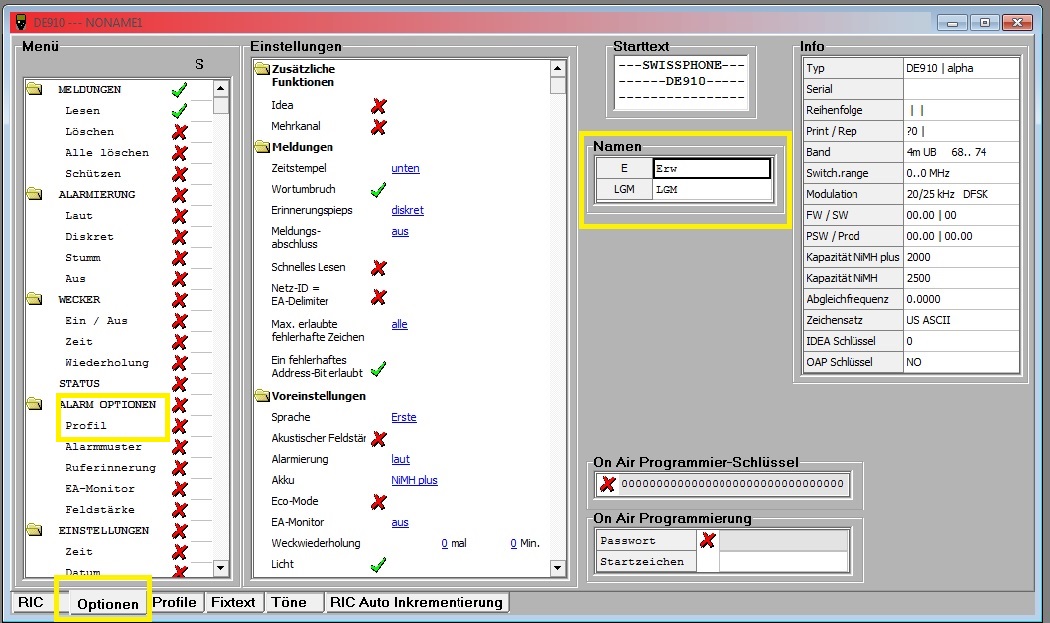
Task: Click the ALARMIERUNG folder icon
Action: pos(34,195)
